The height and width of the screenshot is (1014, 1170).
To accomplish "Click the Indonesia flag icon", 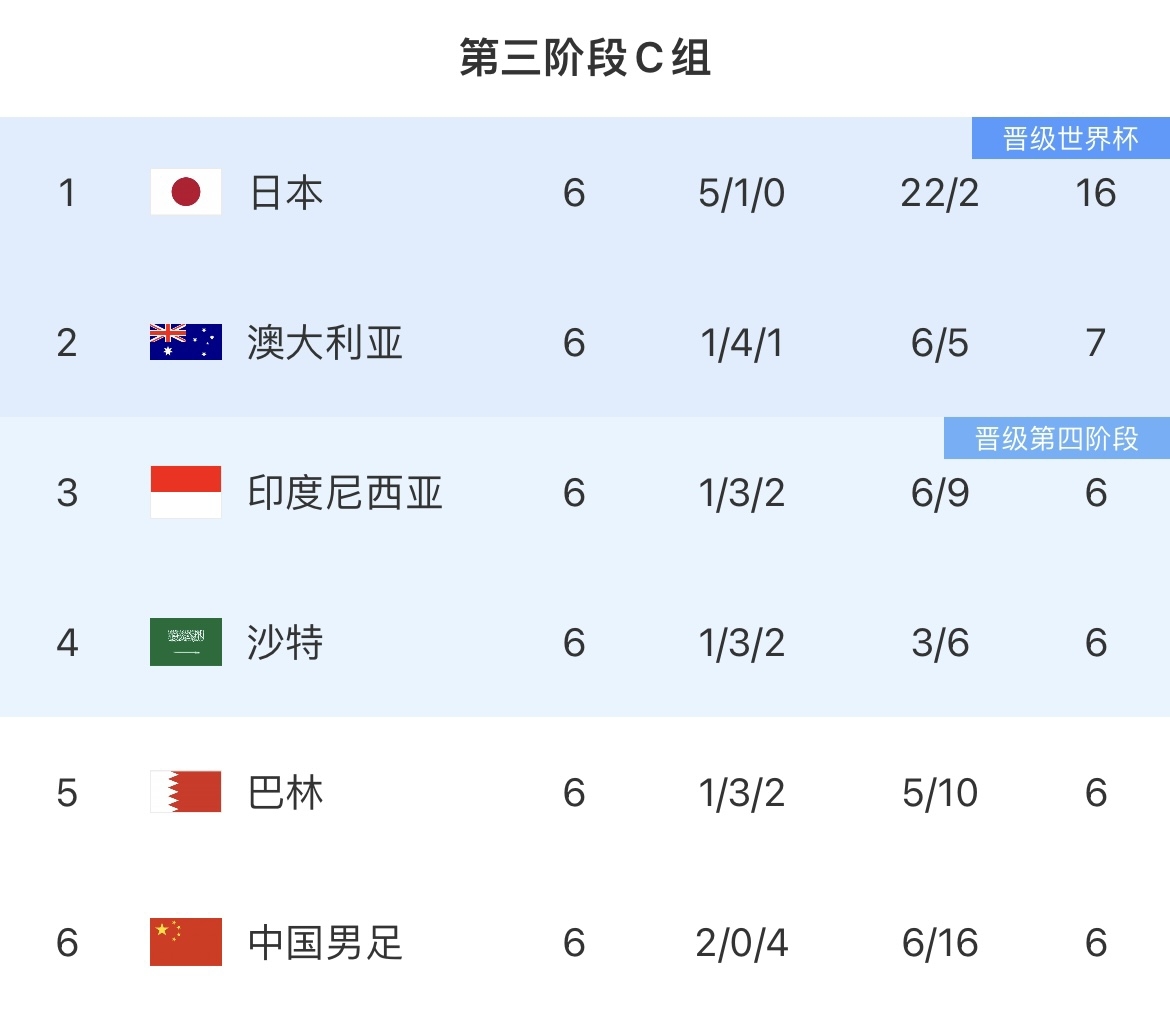I will (186, 492).
